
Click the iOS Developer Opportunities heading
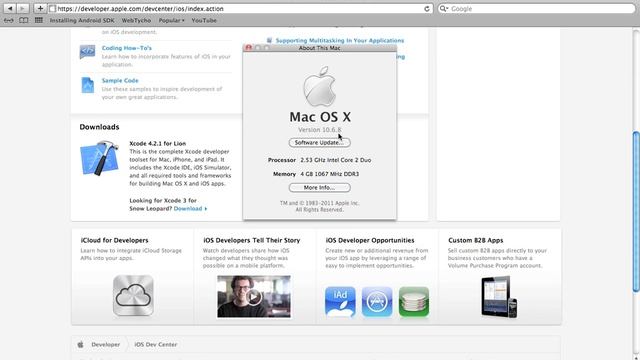370,240
